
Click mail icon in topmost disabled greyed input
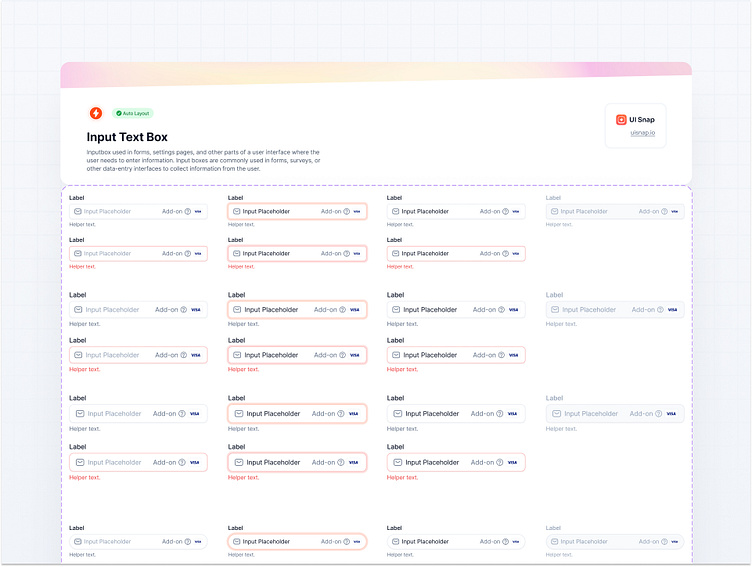[554, 211]
